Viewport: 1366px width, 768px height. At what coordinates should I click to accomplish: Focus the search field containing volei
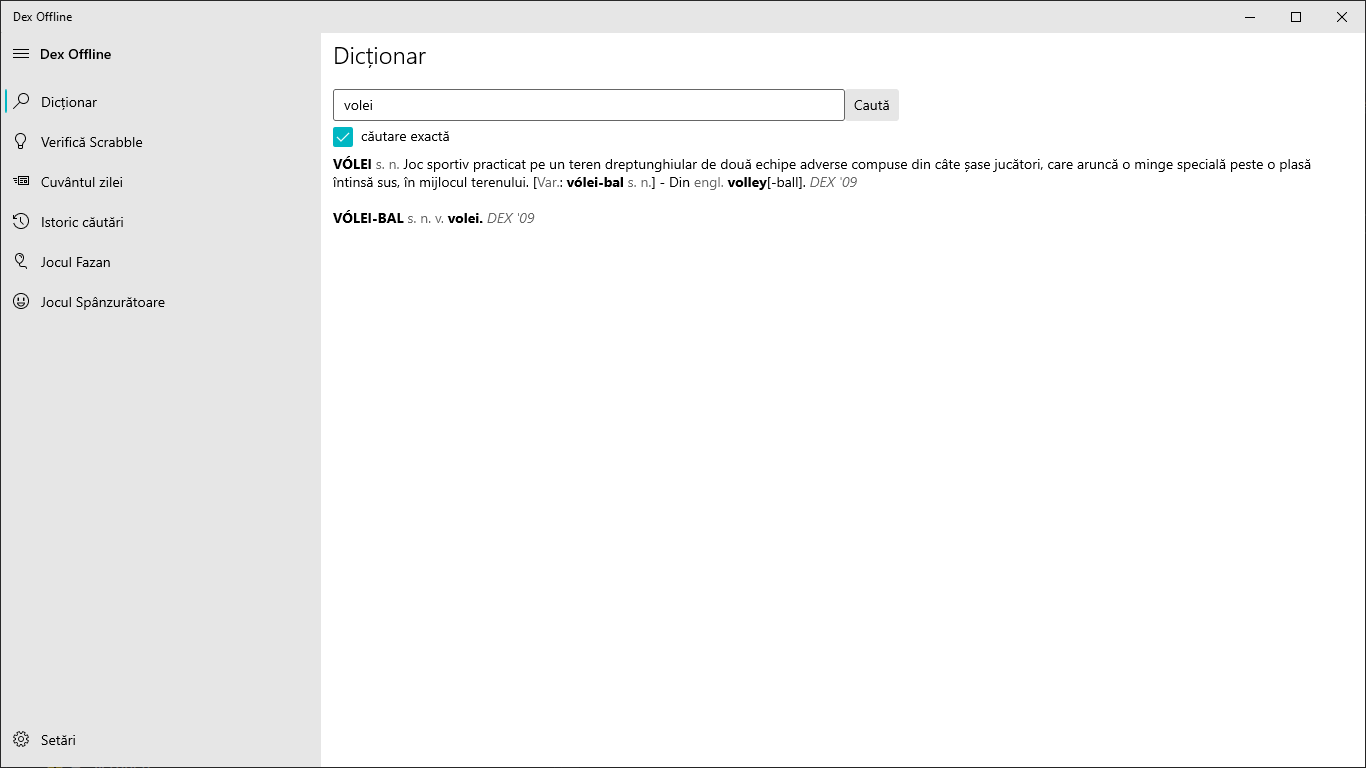(x=589, y=105)
